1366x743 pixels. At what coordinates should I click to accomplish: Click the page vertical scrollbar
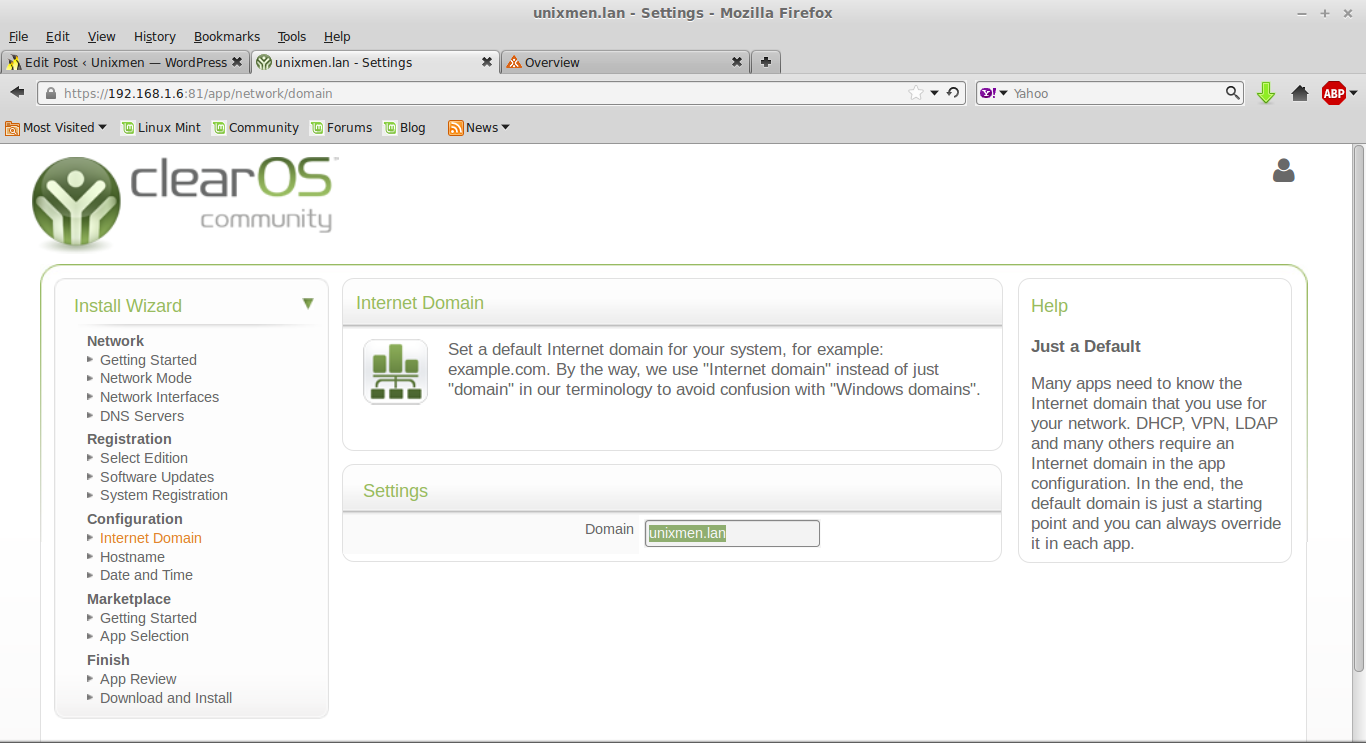coord(1358,408)
